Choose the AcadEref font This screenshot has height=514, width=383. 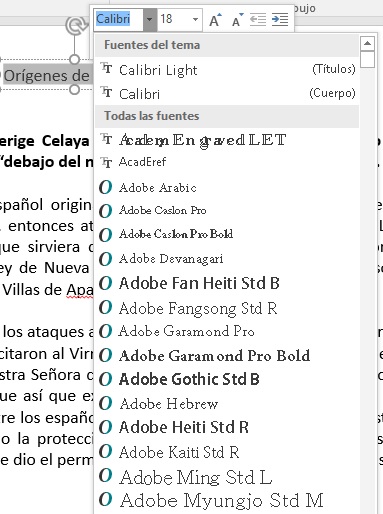pyautogui.click(x=227, y=162)
